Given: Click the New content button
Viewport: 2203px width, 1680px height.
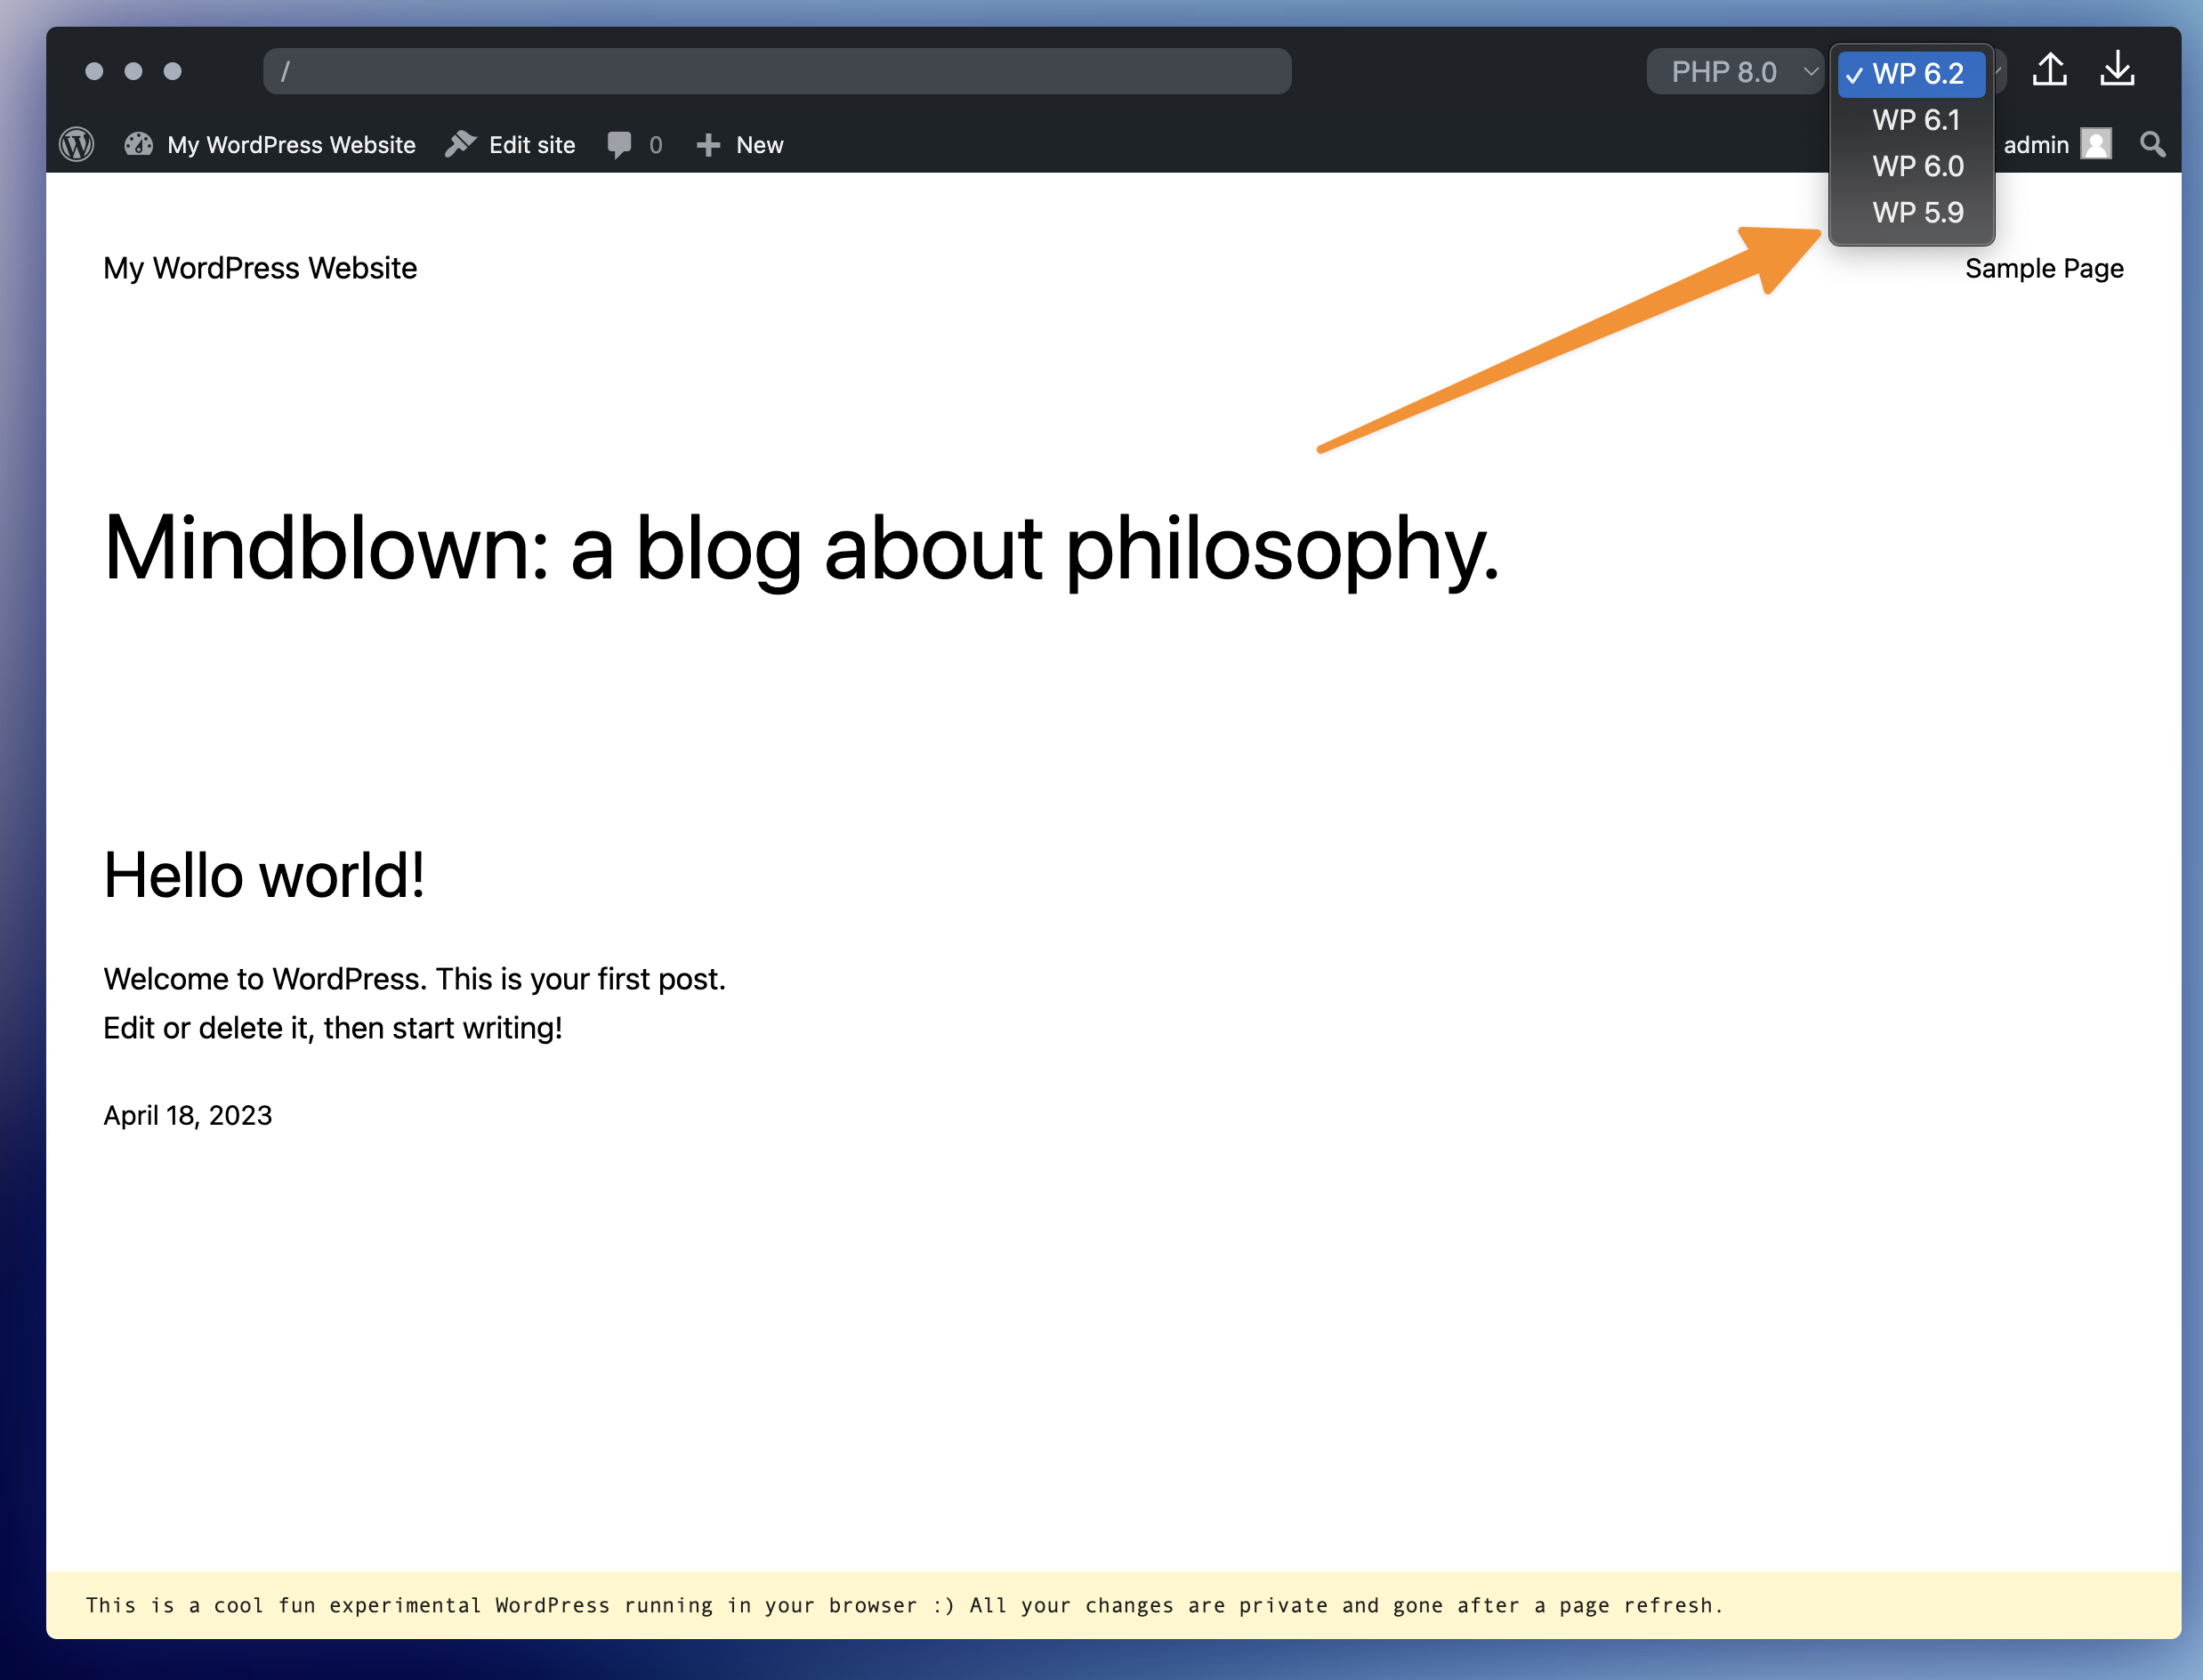Looking at the screenshot, I should [x=740, y=145].
